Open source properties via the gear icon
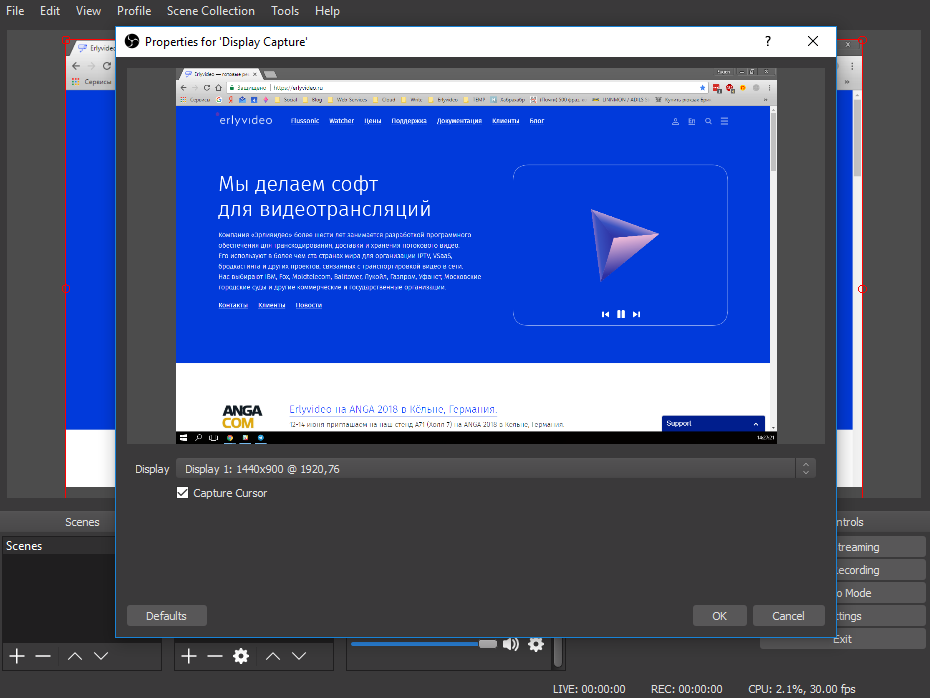The image size is (930, 698). 241,656
